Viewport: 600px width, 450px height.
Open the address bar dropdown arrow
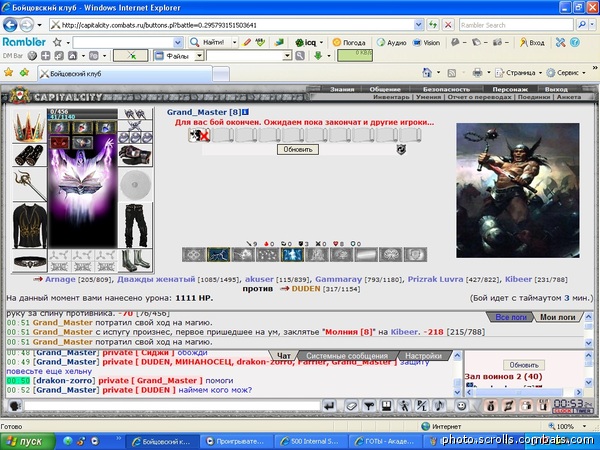(x=418, y=25)
